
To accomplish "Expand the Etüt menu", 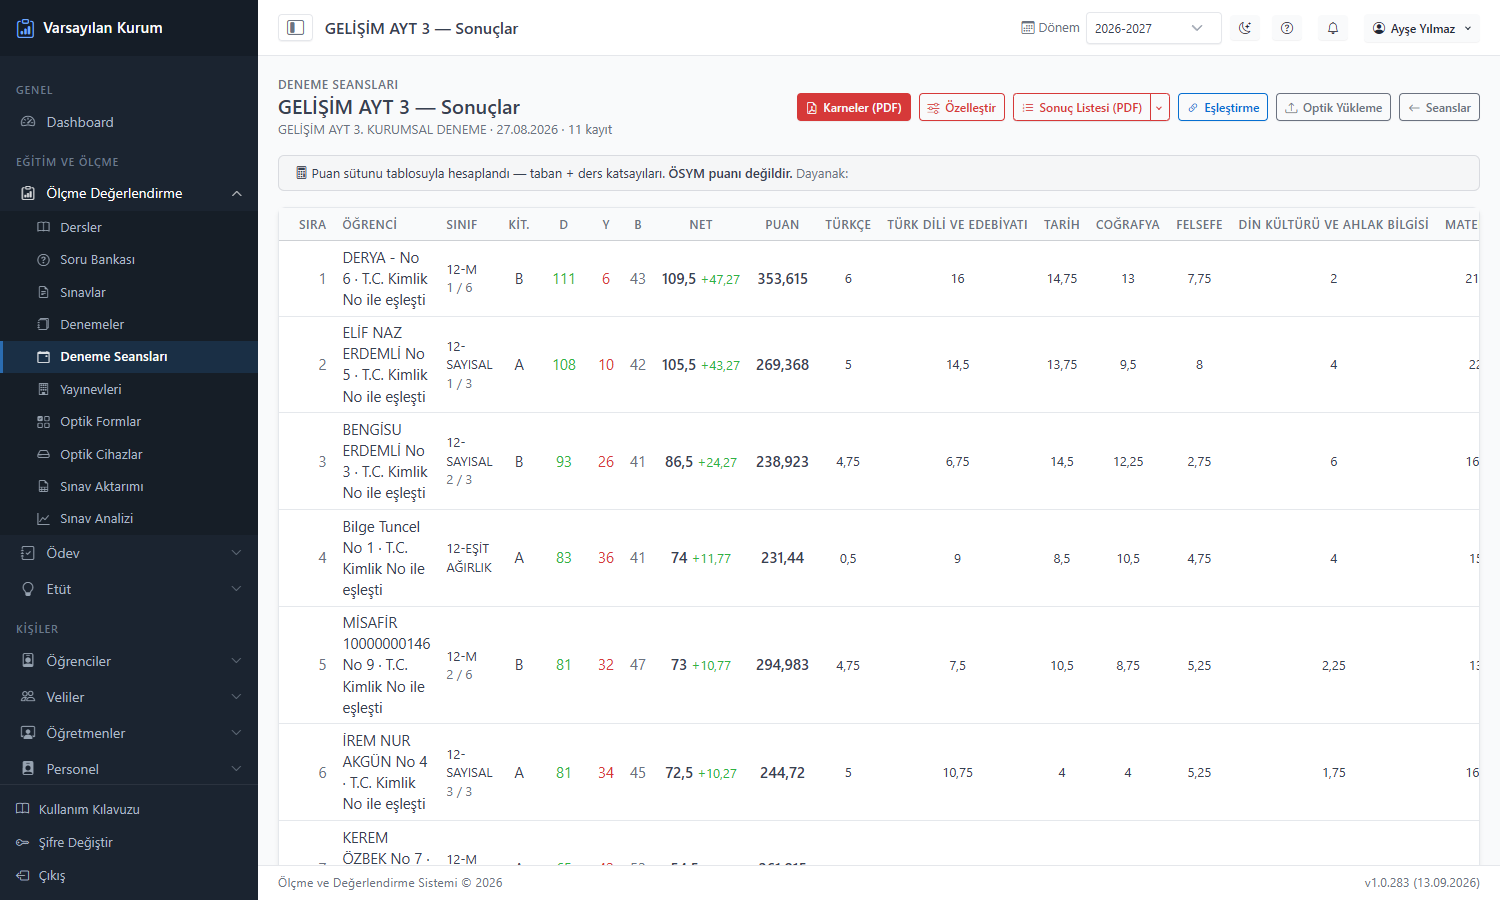I will [129, 589].
